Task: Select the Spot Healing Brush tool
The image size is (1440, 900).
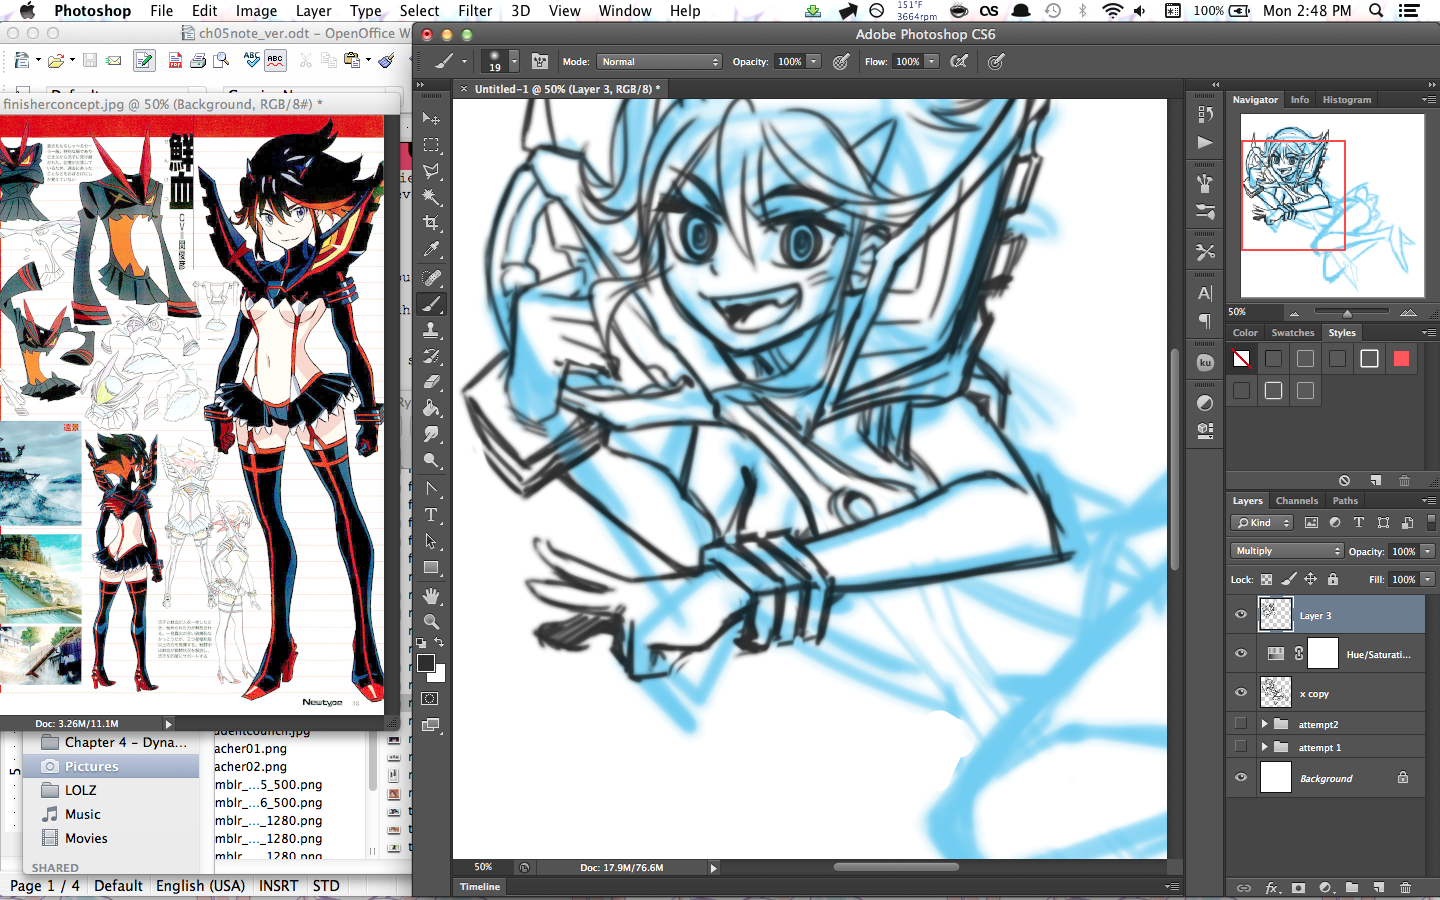Action: click(x=431, y=278)
